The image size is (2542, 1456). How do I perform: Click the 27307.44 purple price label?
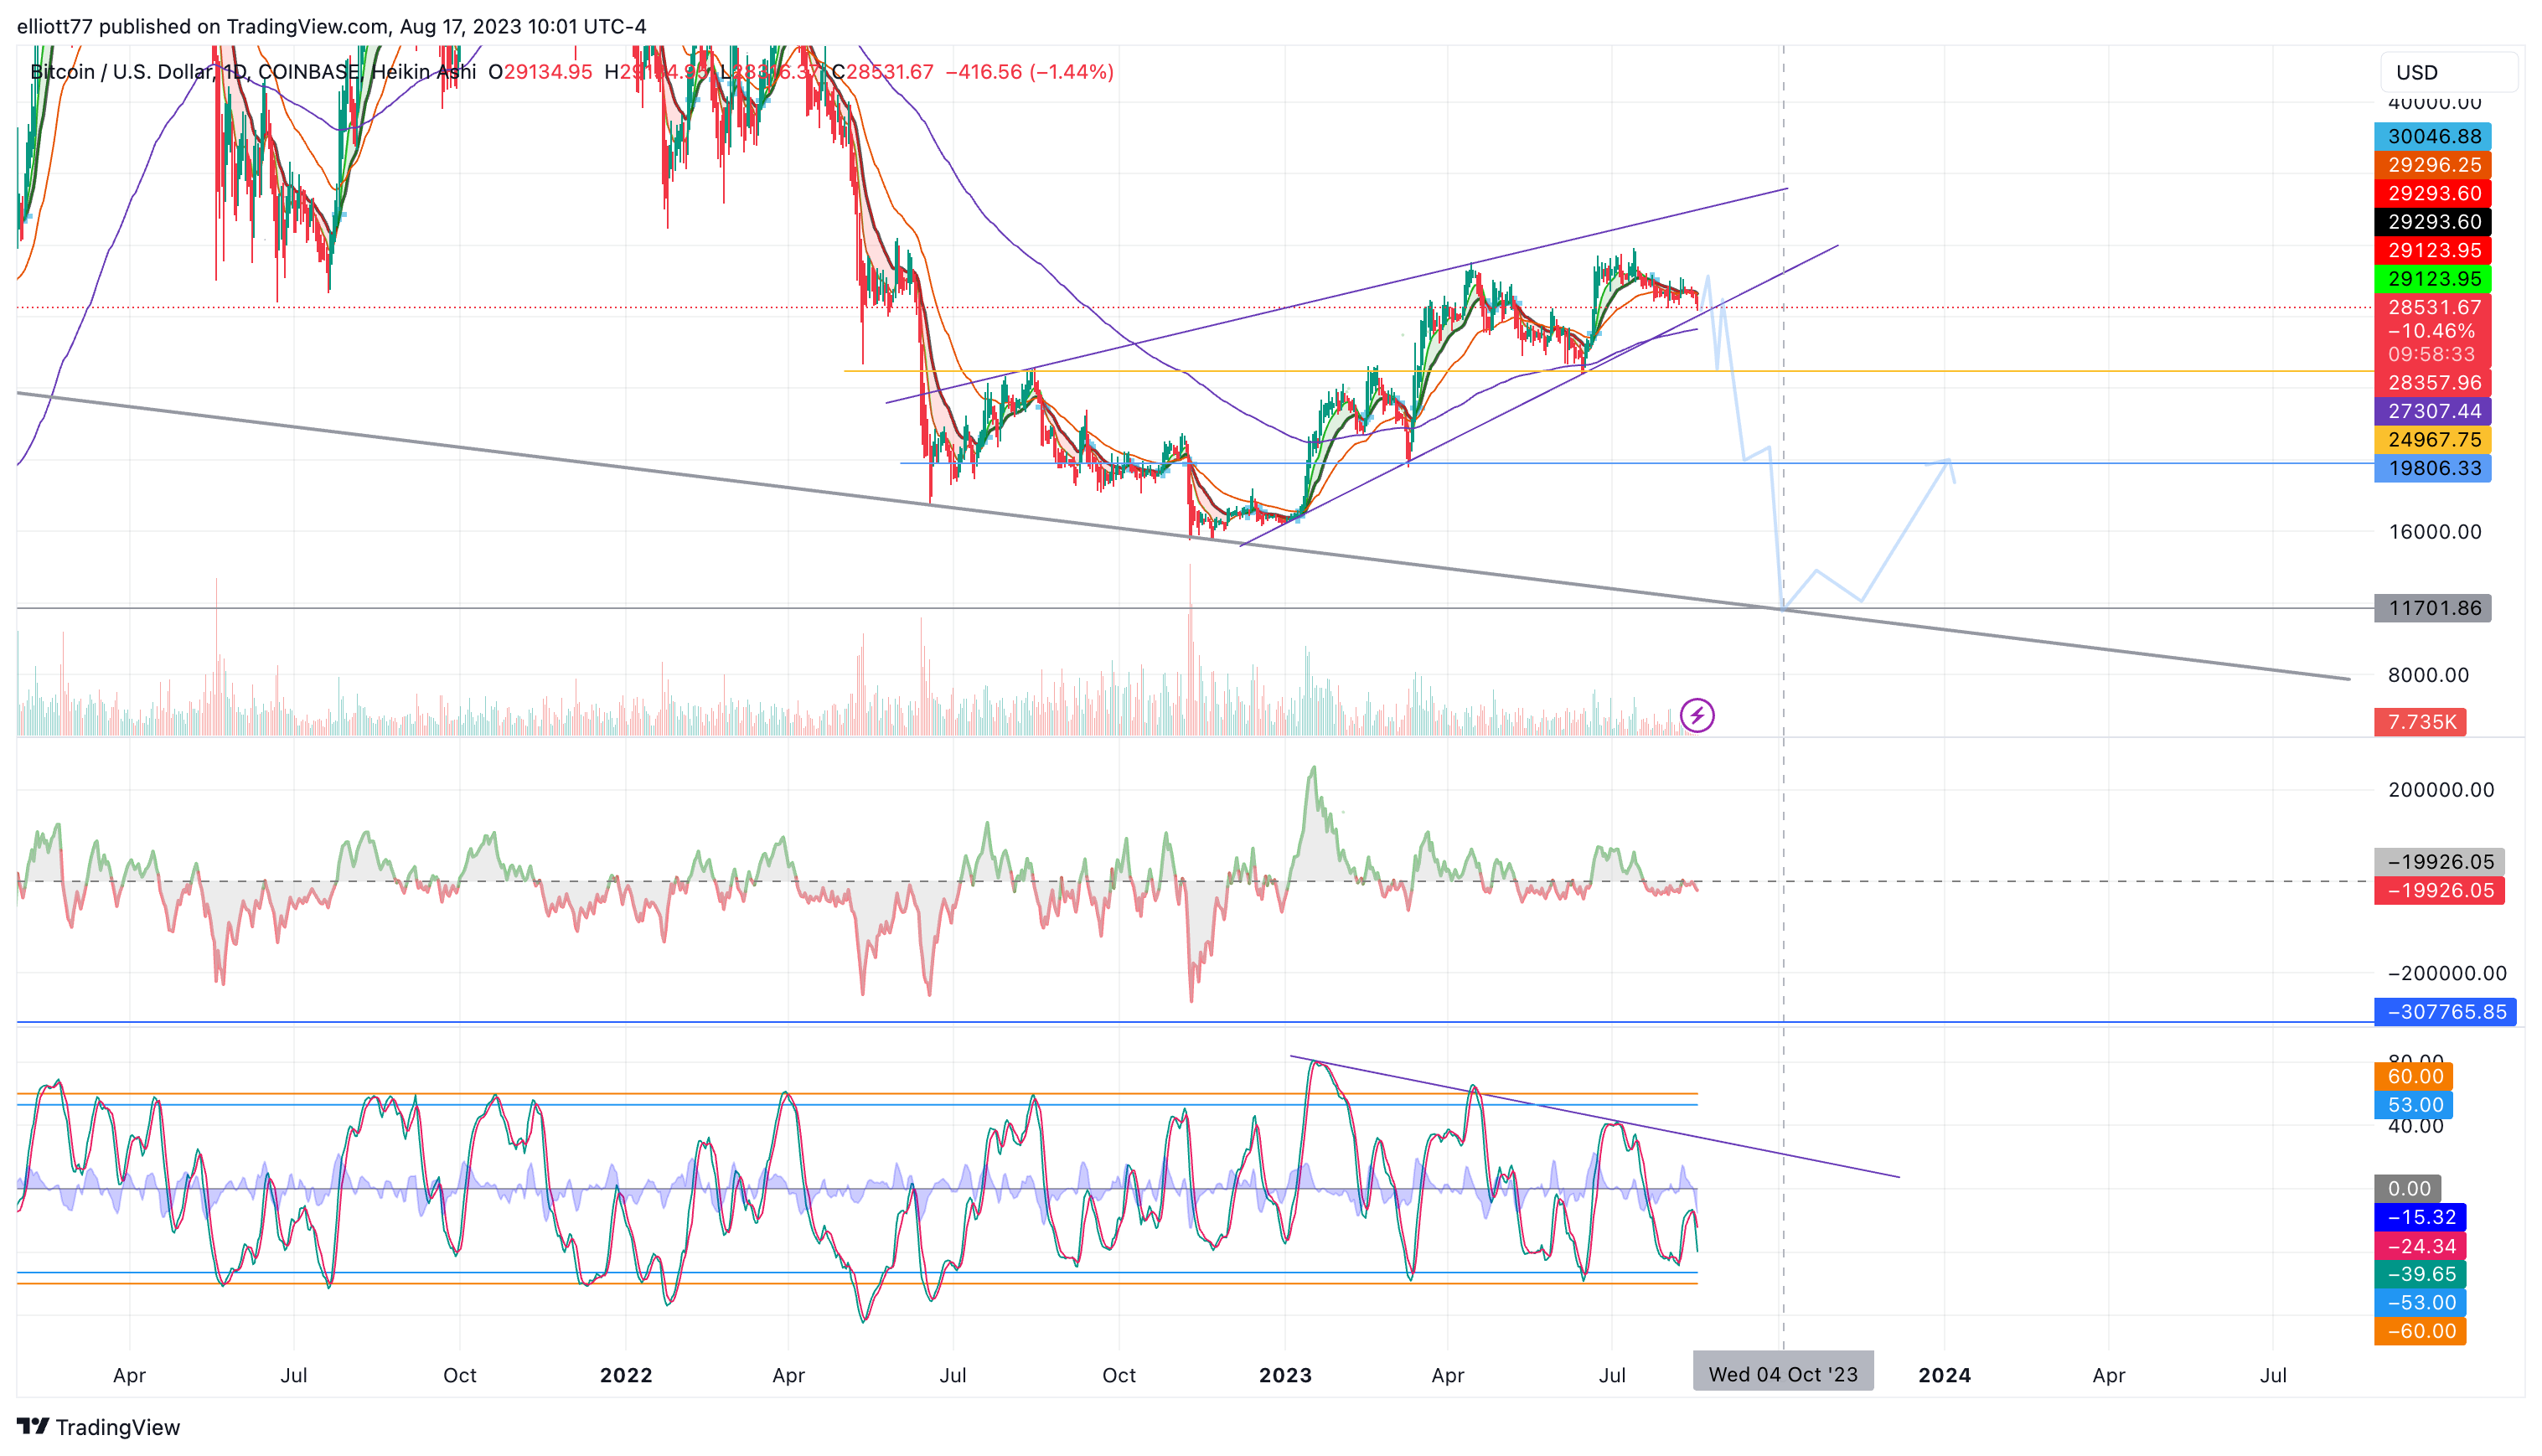[2432, 411]
